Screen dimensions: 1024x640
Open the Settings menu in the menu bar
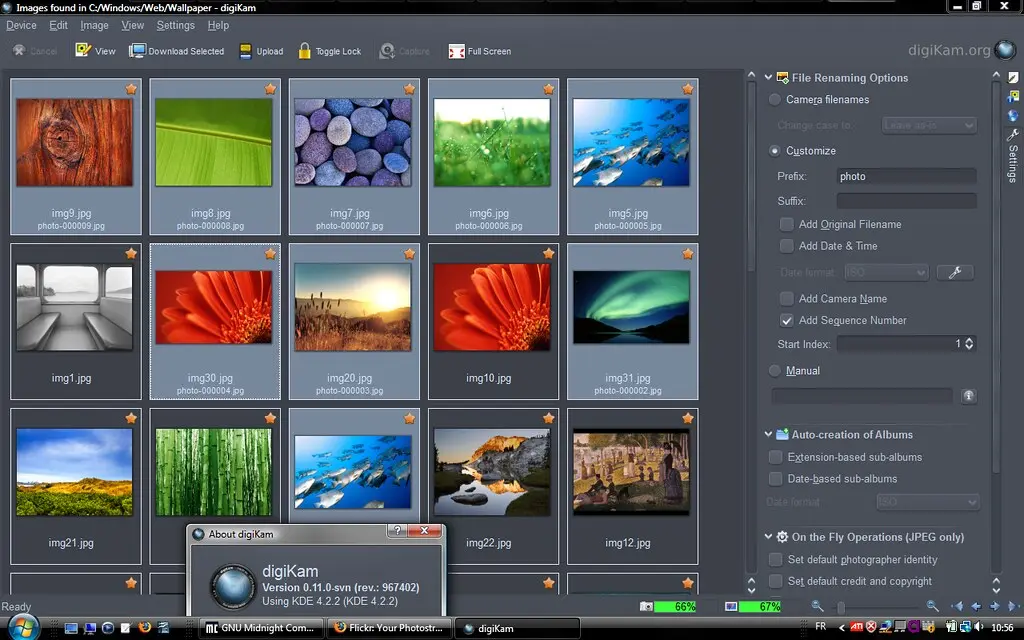[x=175, y=25]
